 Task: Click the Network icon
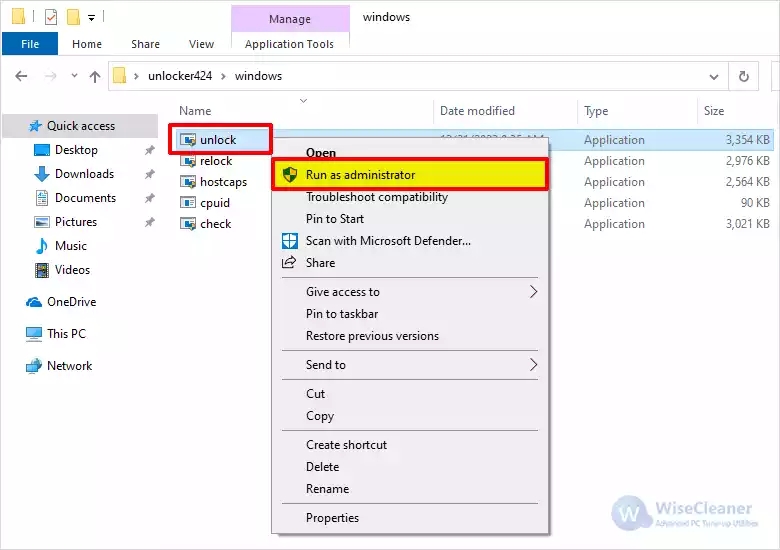click(x=34, y=366)
